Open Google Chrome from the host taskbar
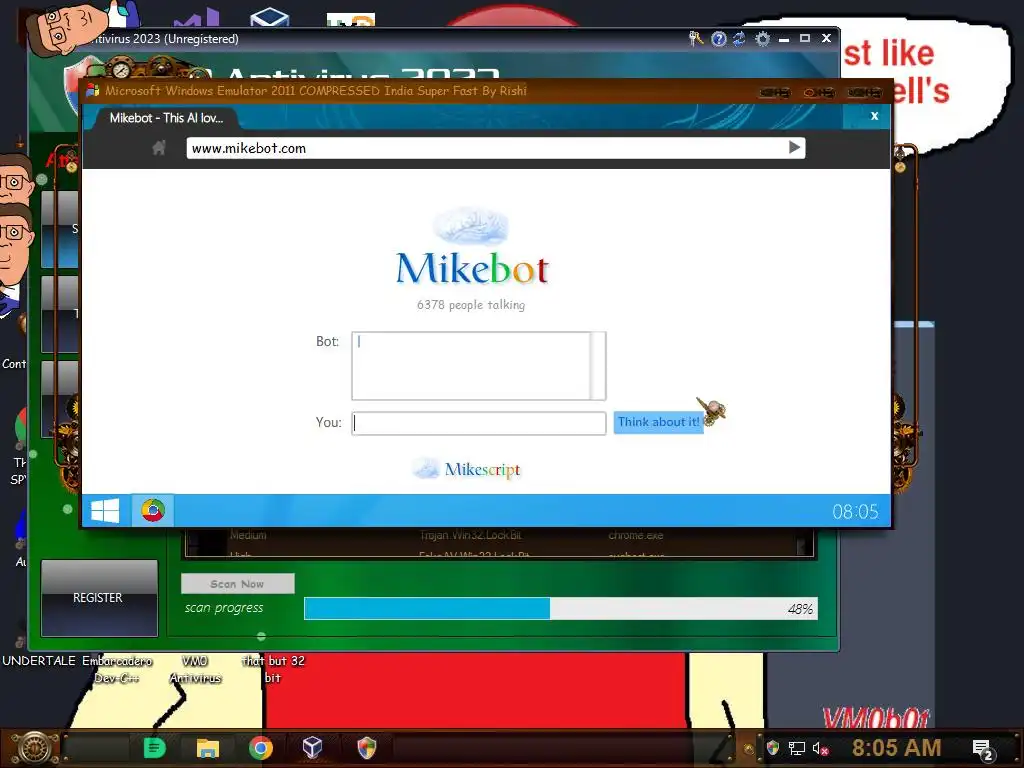The height and width of the screenshot is (768, 1024). pyautogui.click(x=261, y=748)
